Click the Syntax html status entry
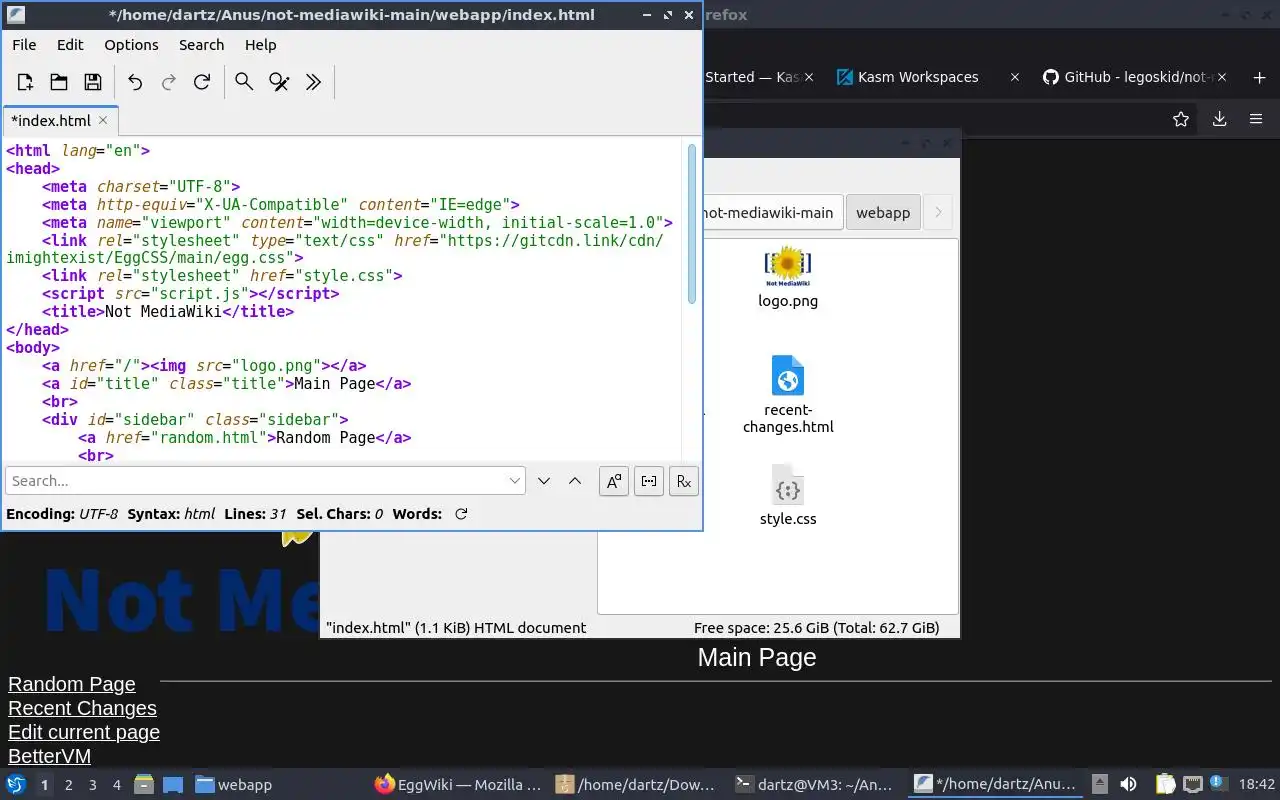This screenshot has width=1280, height=800. [171, 514]
